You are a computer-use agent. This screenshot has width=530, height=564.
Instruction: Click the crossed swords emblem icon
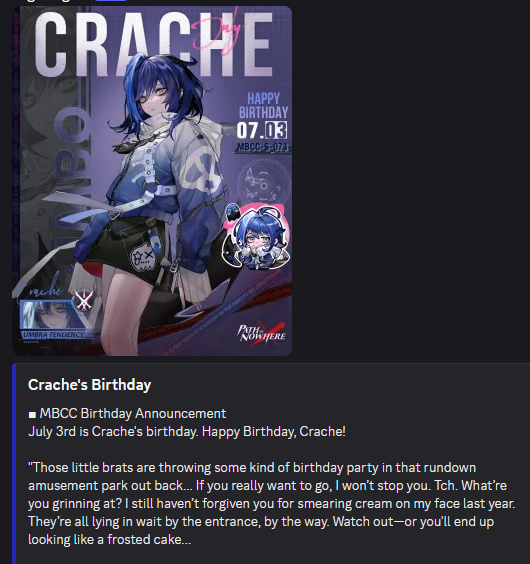(x=84, y=300)
